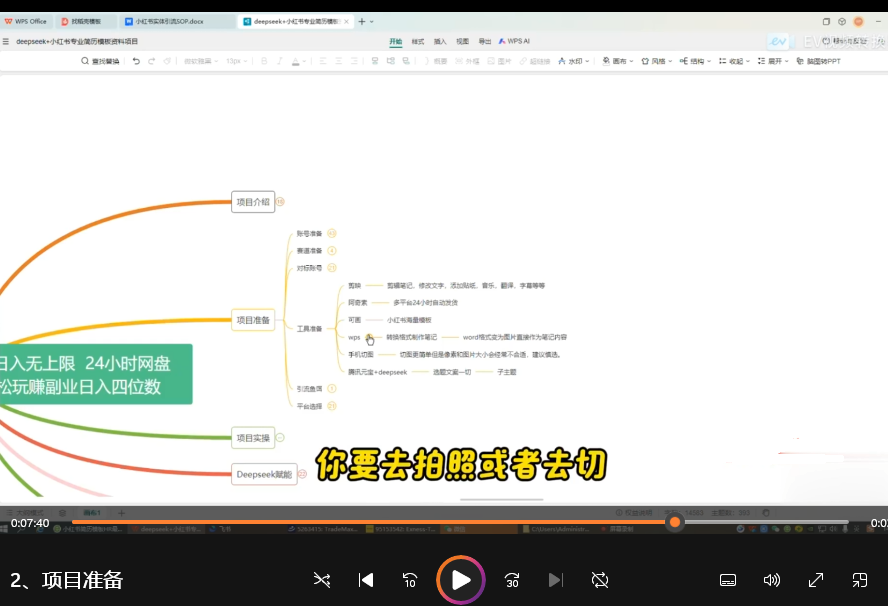Screen dimensions: 888x606
Task: Select the 项目实操 mind map node
Action: coord(253,438)
